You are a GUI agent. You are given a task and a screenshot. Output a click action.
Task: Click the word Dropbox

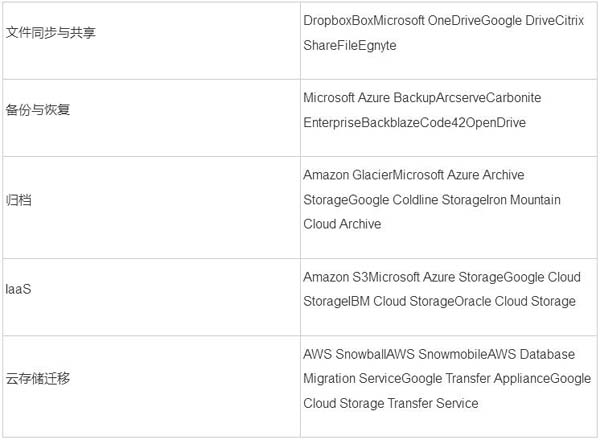pos(329,20)
